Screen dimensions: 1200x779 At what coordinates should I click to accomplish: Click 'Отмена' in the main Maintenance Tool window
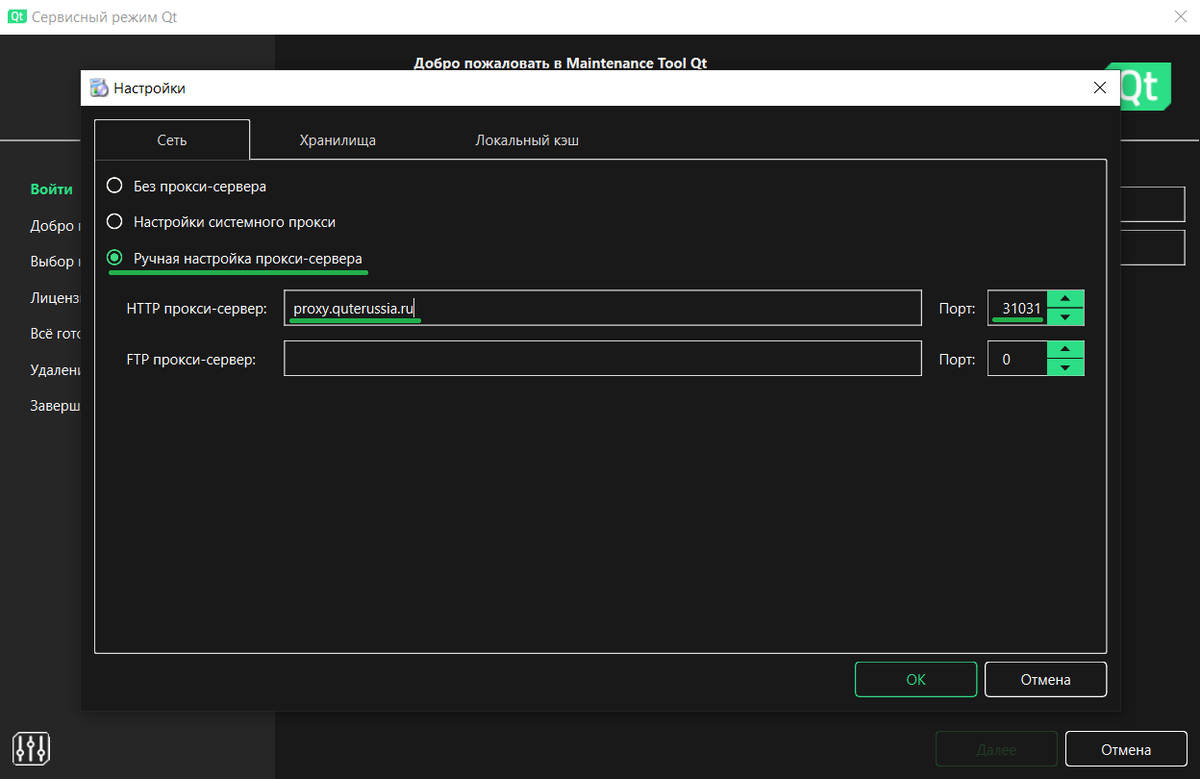(1126, 749)
